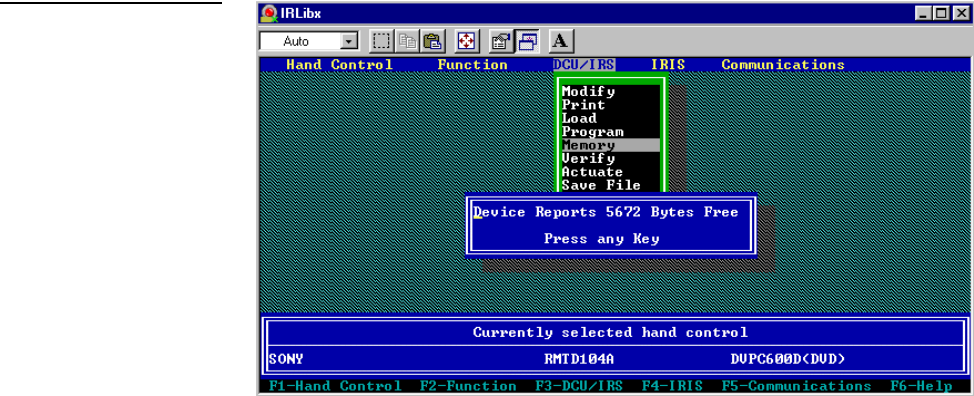Click the Mark selection toolbar icon
This screenshot has height=396, width=974.
point(381,42)
